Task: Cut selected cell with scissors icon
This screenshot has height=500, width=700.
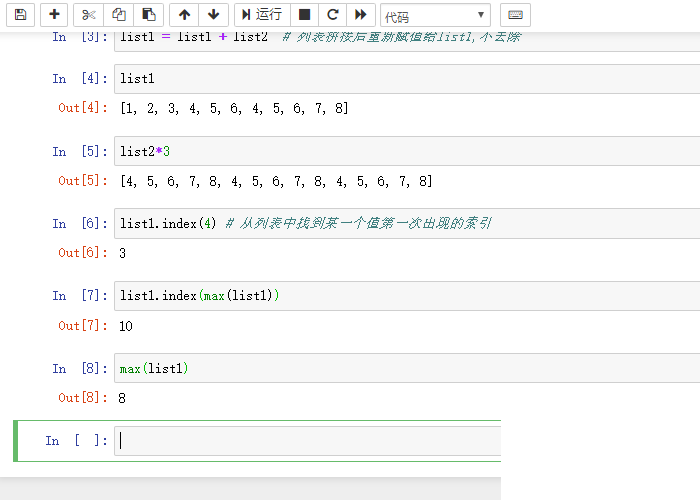Action: point(88,15)
